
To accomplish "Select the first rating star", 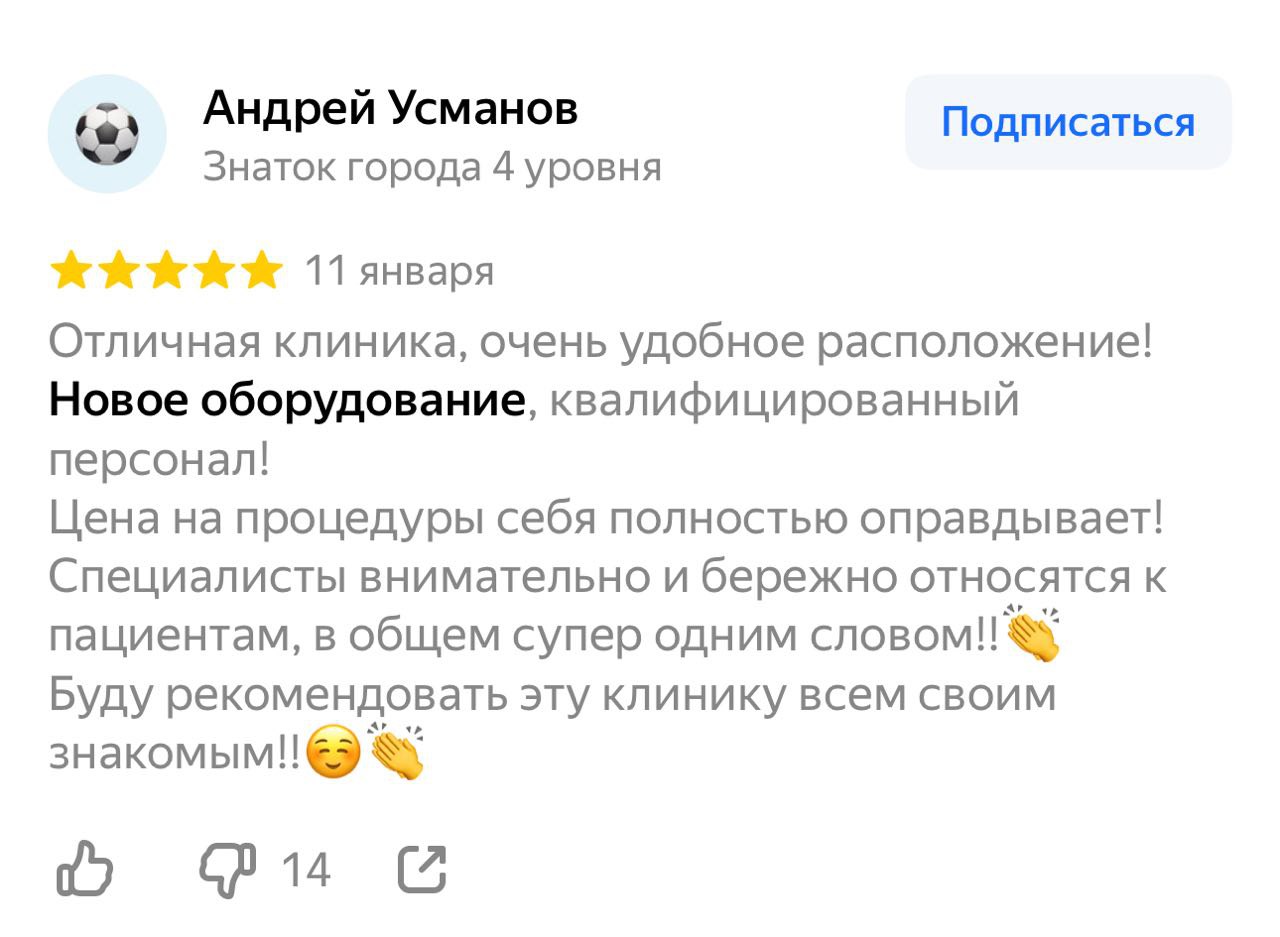I will click(x=70, y=271).
